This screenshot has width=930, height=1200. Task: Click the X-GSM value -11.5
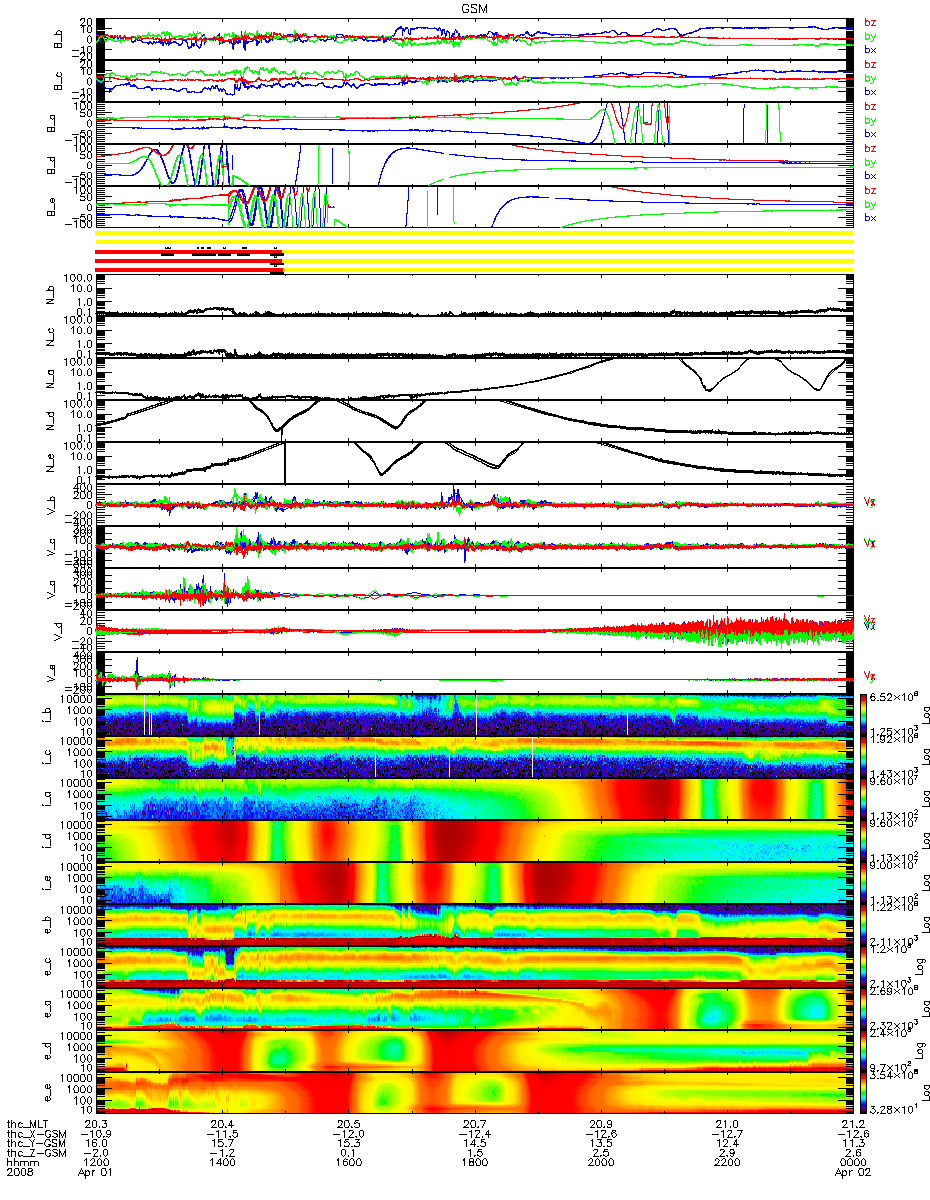(221, 1134)
